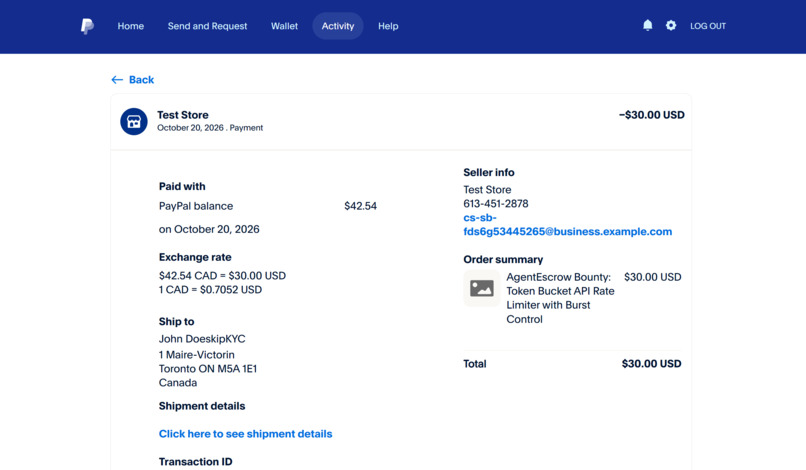Screen dimensions: 806x470
Task: Click the 'on October 20, 2026' date text
Action: click(x=209, y=229)
